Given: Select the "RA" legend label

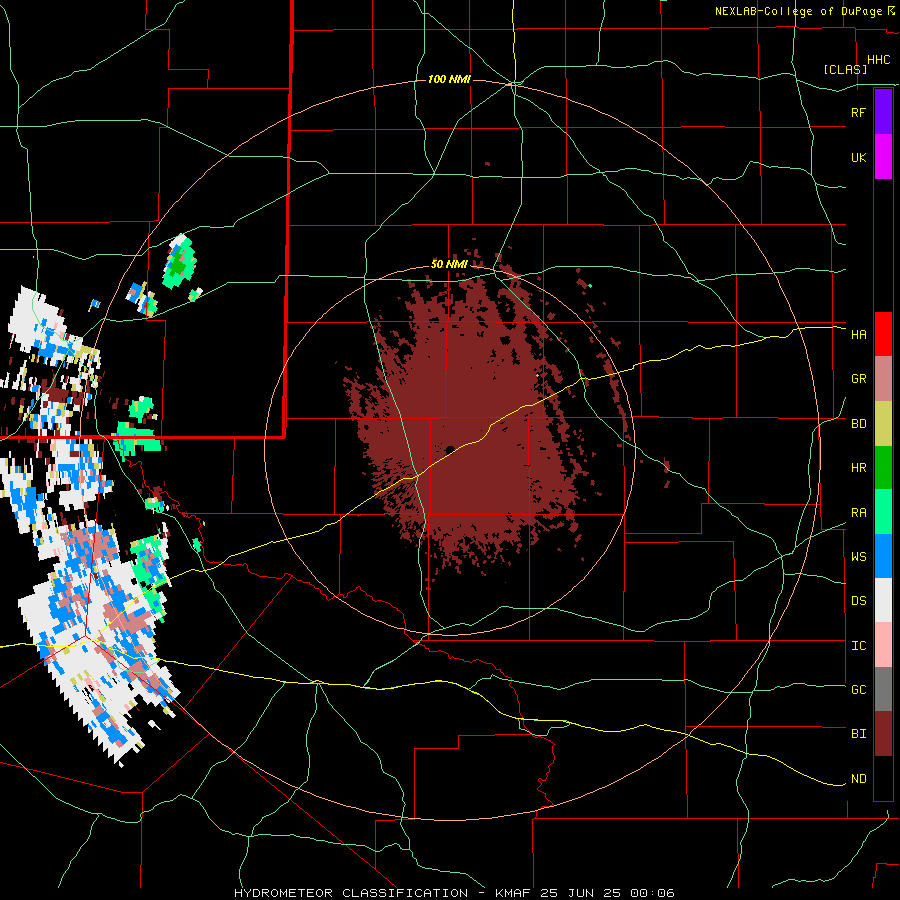Looking at the screenshot, I should (x=858, y=513).
